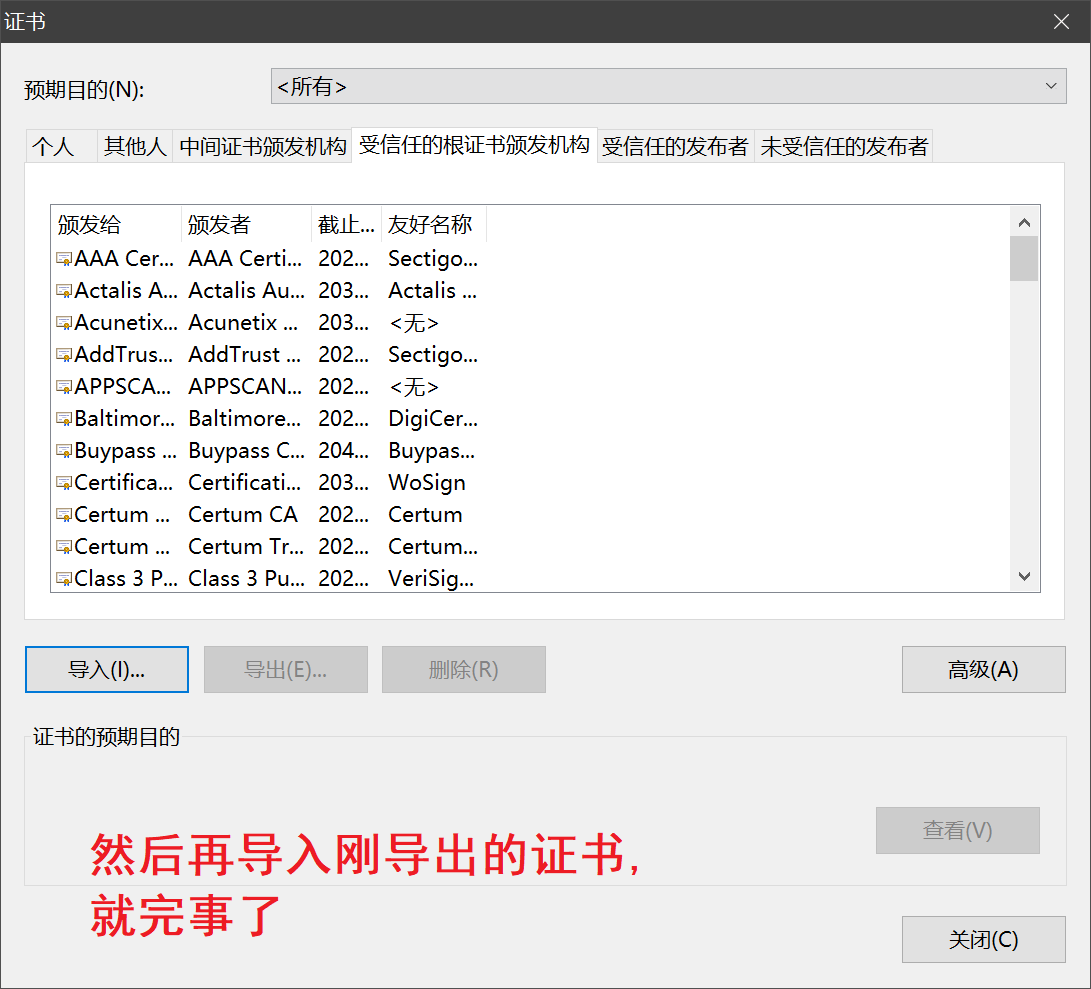Click the scrollbar up arrow
This screenshot has height=989, width=1091.
[x=1024, y=223]
